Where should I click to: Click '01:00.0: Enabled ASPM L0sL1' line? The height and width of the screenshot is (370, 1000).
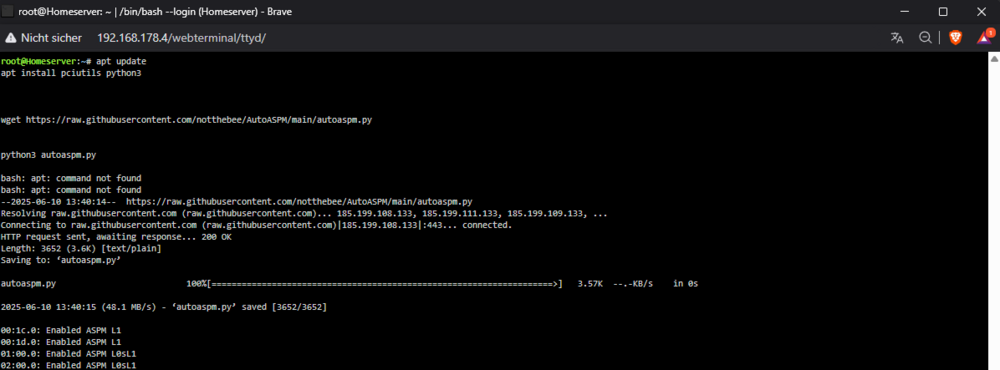(68, 353)
